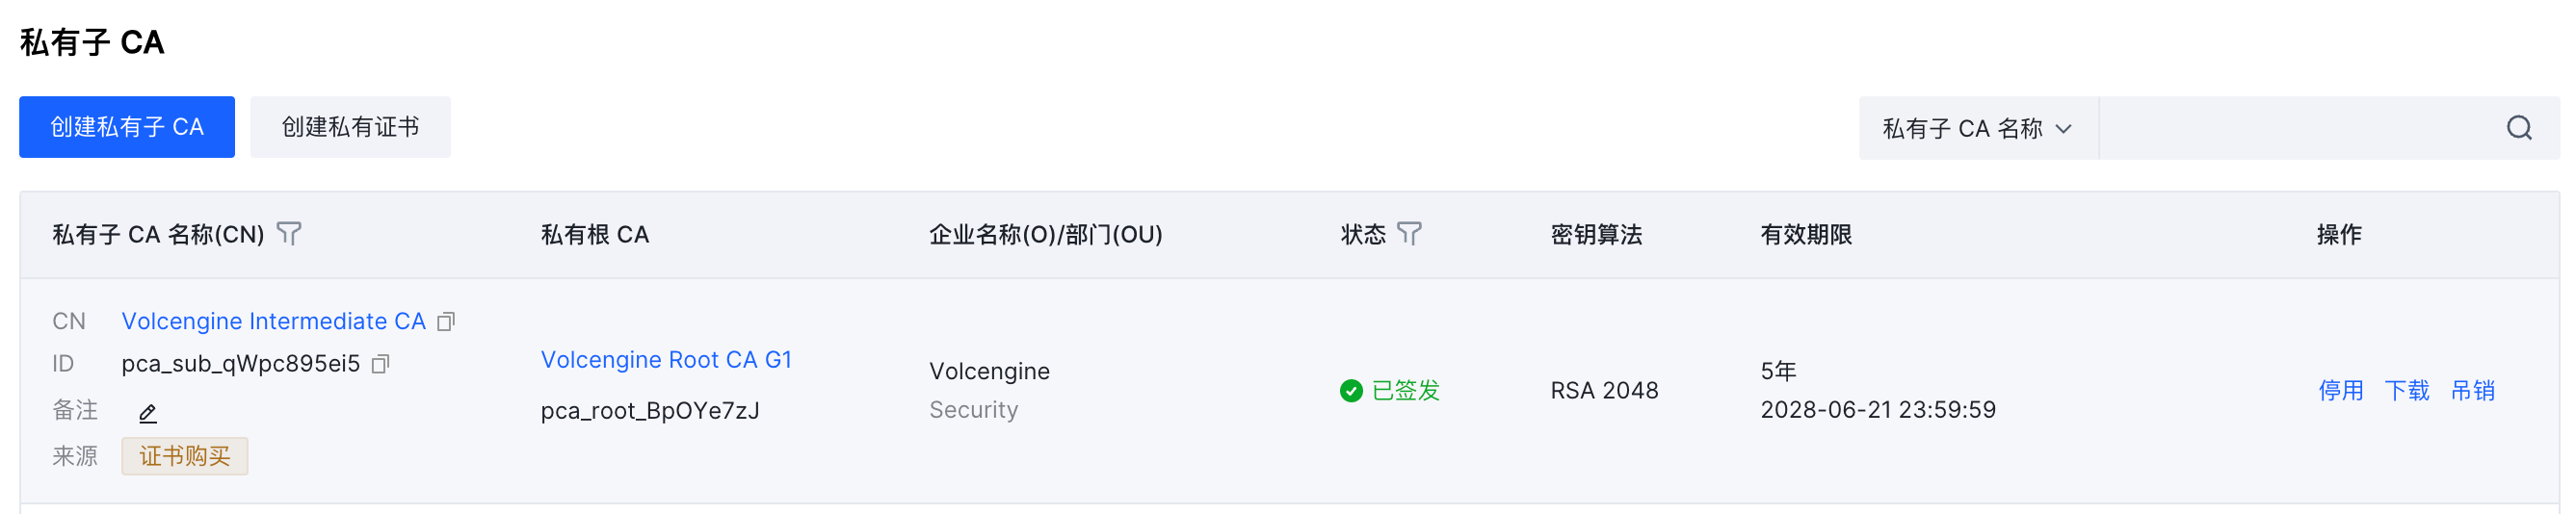Open Volcengine Intermediate CA details
The height and width of the screenshot is (514, 2576).
[273, 321]
